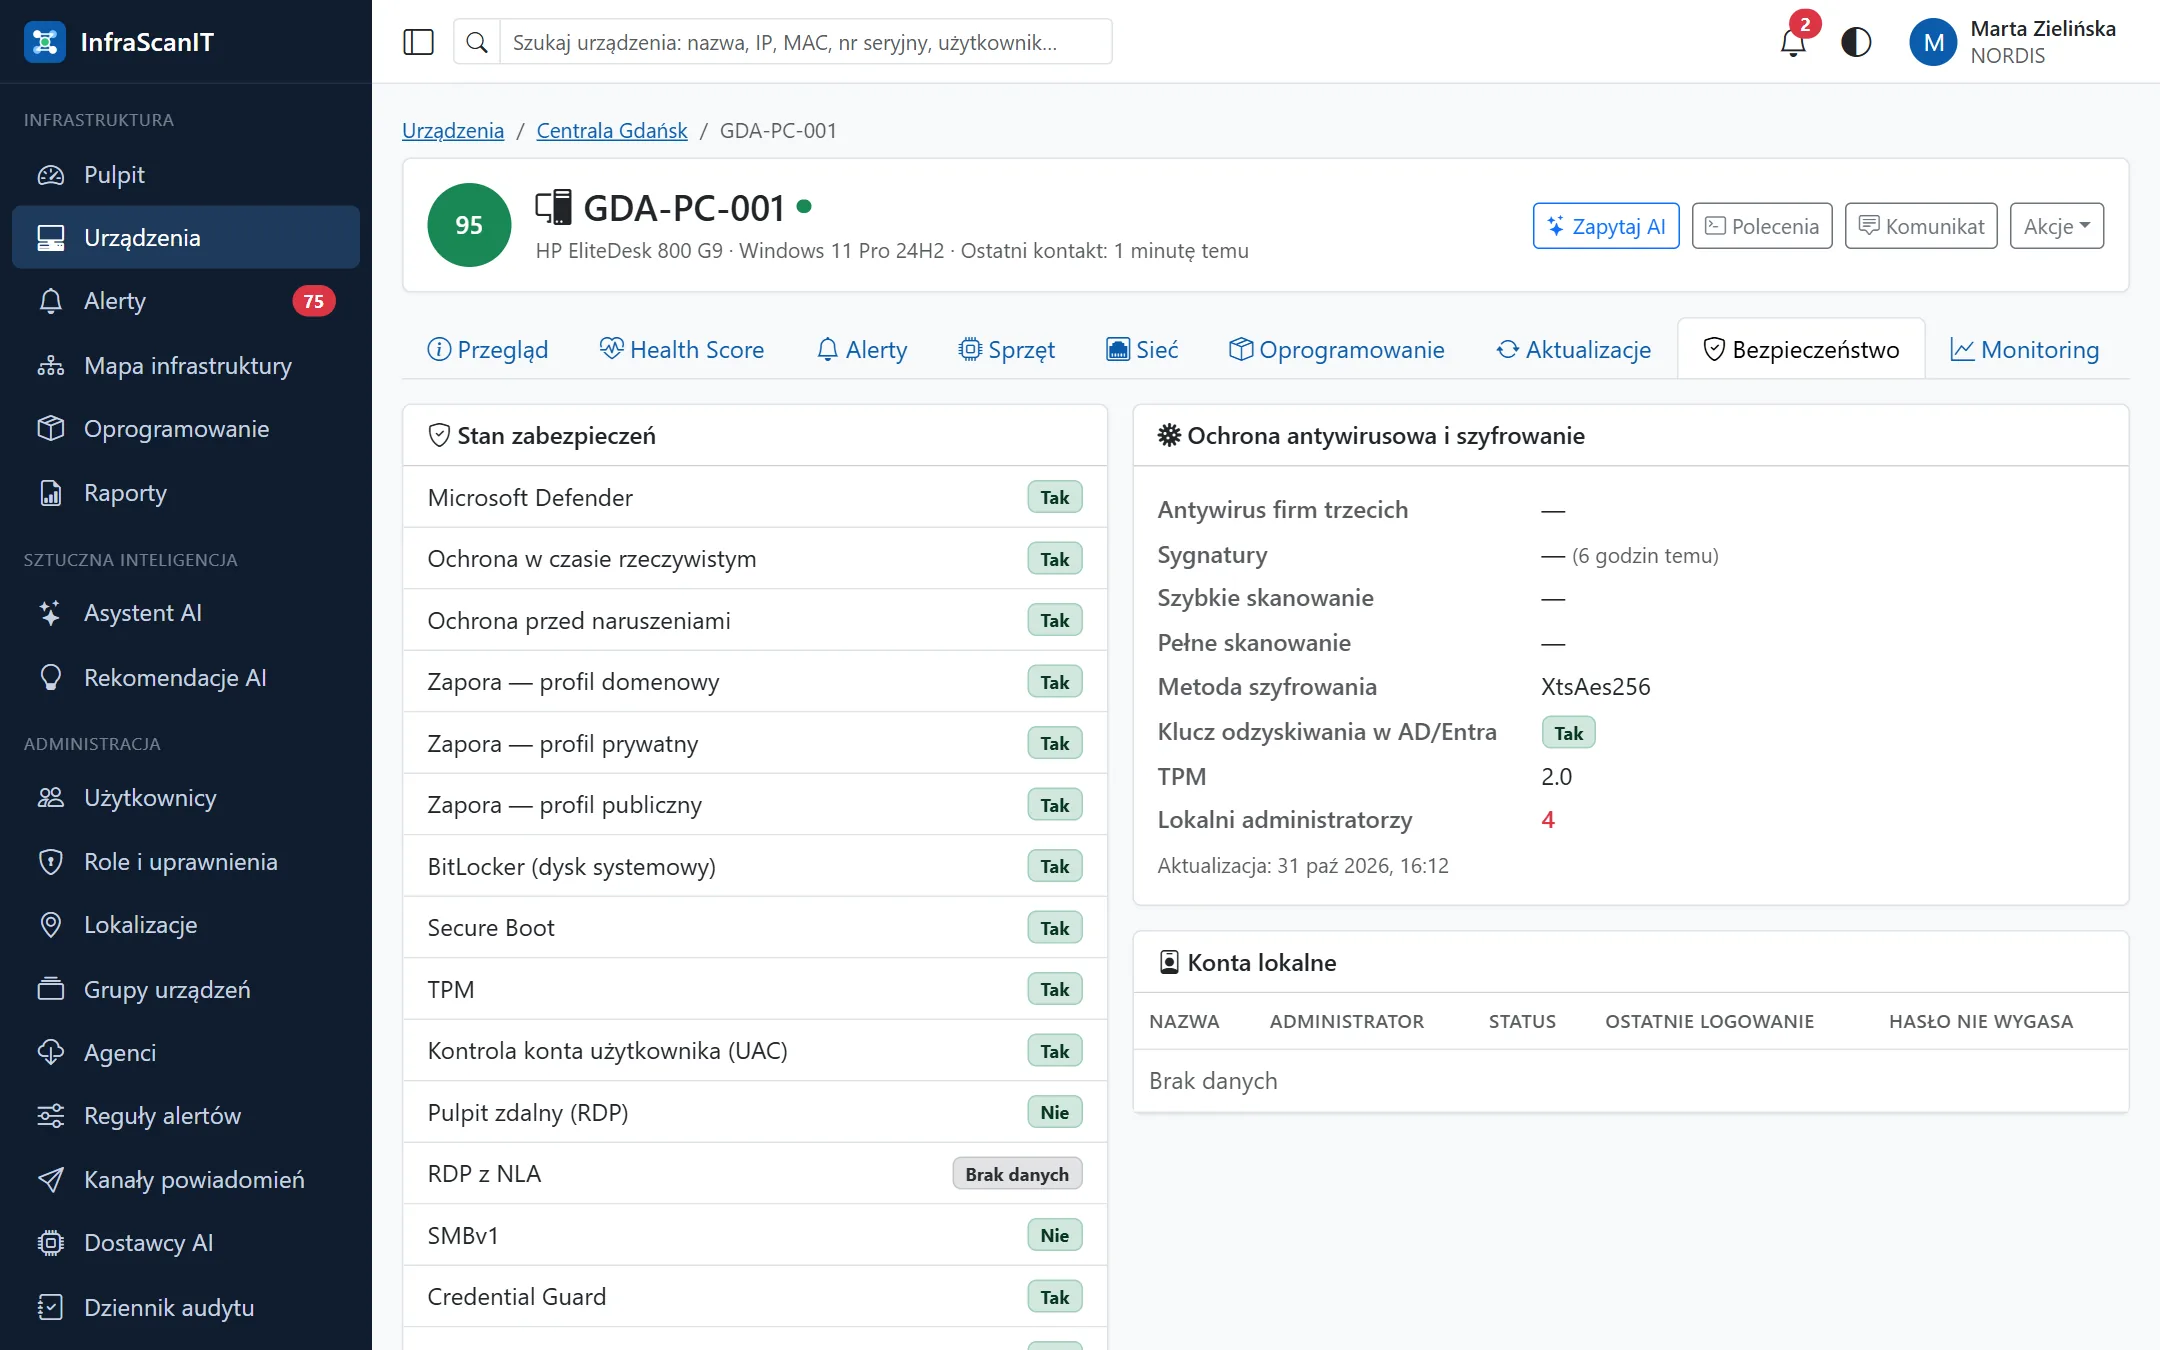Expand the Akcje dropdown button

pos(2056,226)
